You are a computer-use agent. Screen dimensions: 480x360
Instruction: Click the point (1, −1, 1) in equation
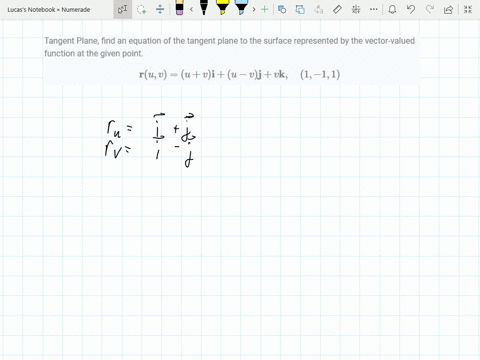point(320,74)
